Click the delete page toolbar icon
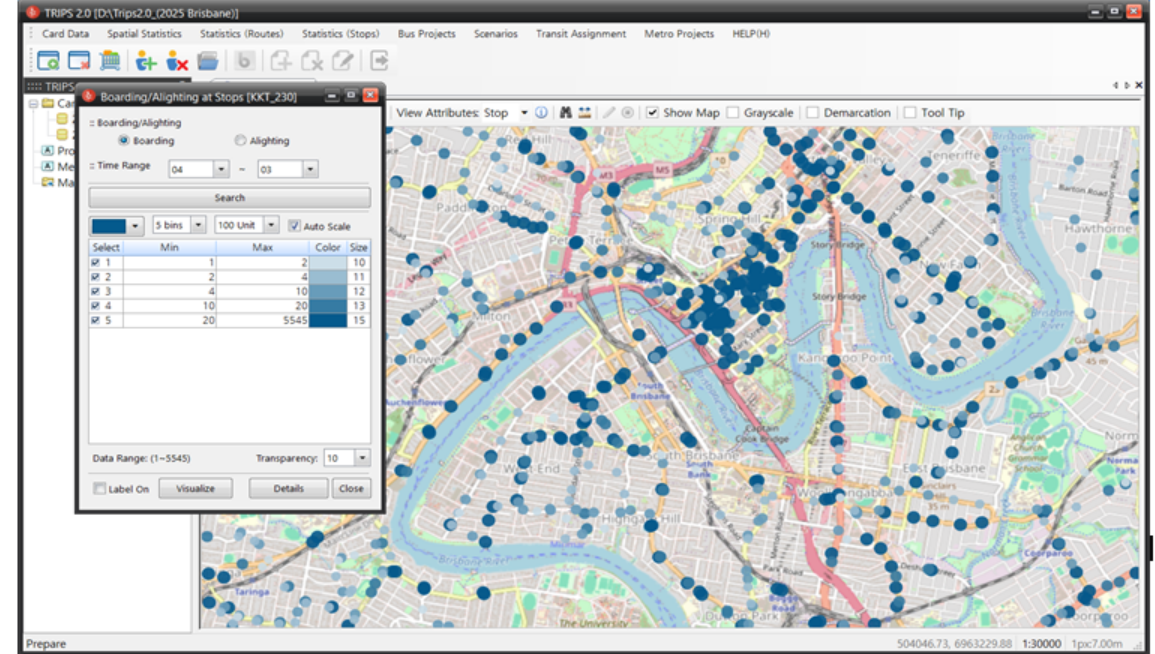The image size is (1155, 654). tap(312, 60)
